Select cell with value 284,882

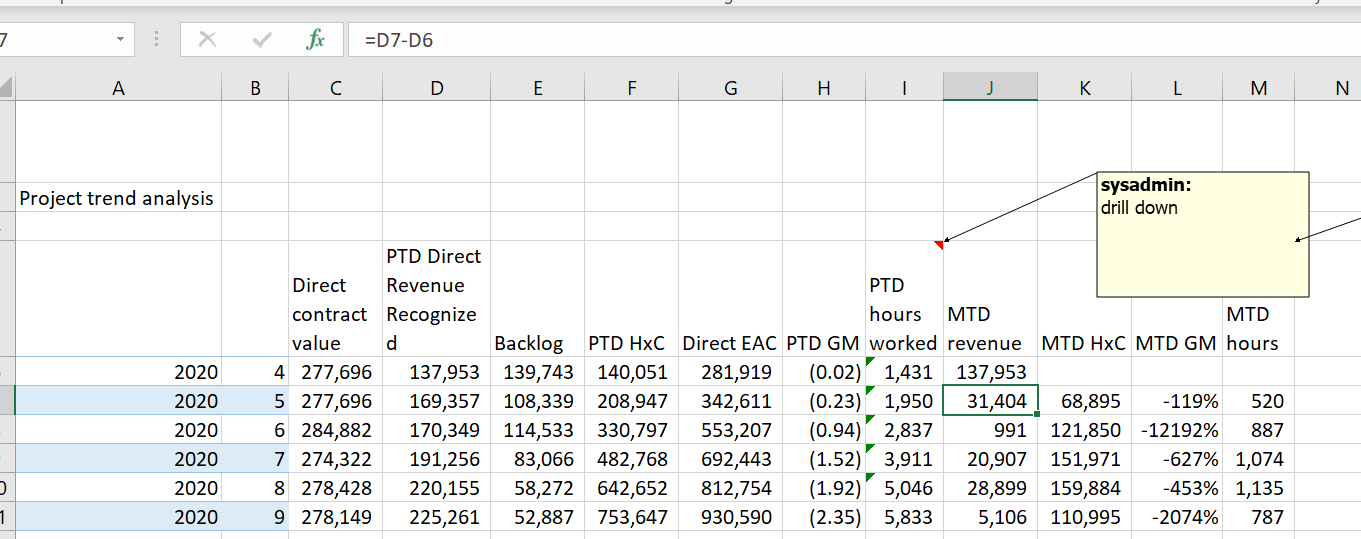[335, 429]
